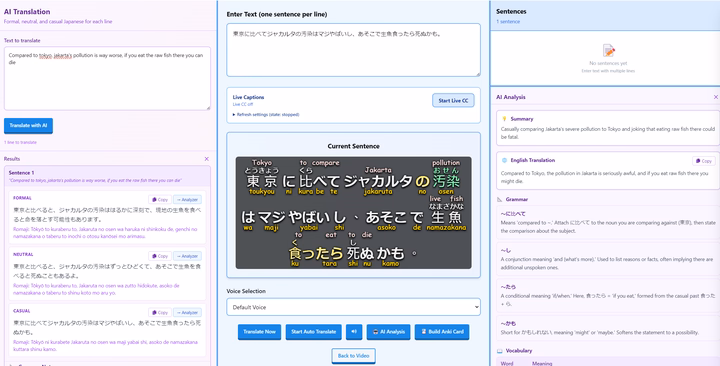
Task: Click the lightbulb Summary icon
Action: pyautogui.click(x=504, y=119)
